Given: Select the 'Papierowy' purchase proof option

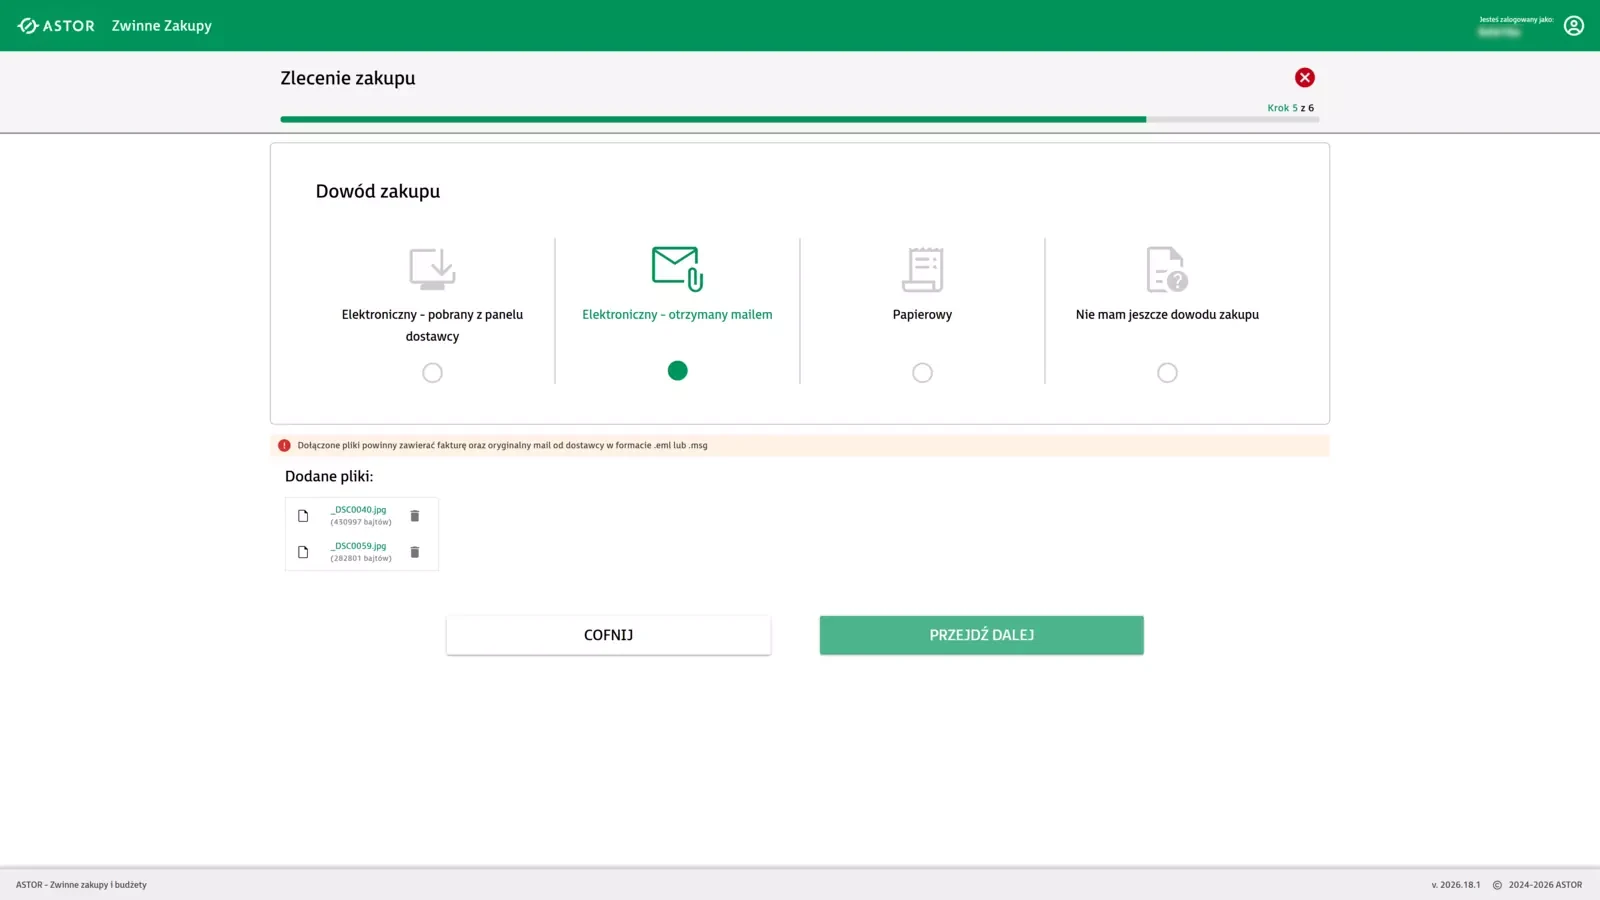Looking at the screenshot, I should pos(922,372).
